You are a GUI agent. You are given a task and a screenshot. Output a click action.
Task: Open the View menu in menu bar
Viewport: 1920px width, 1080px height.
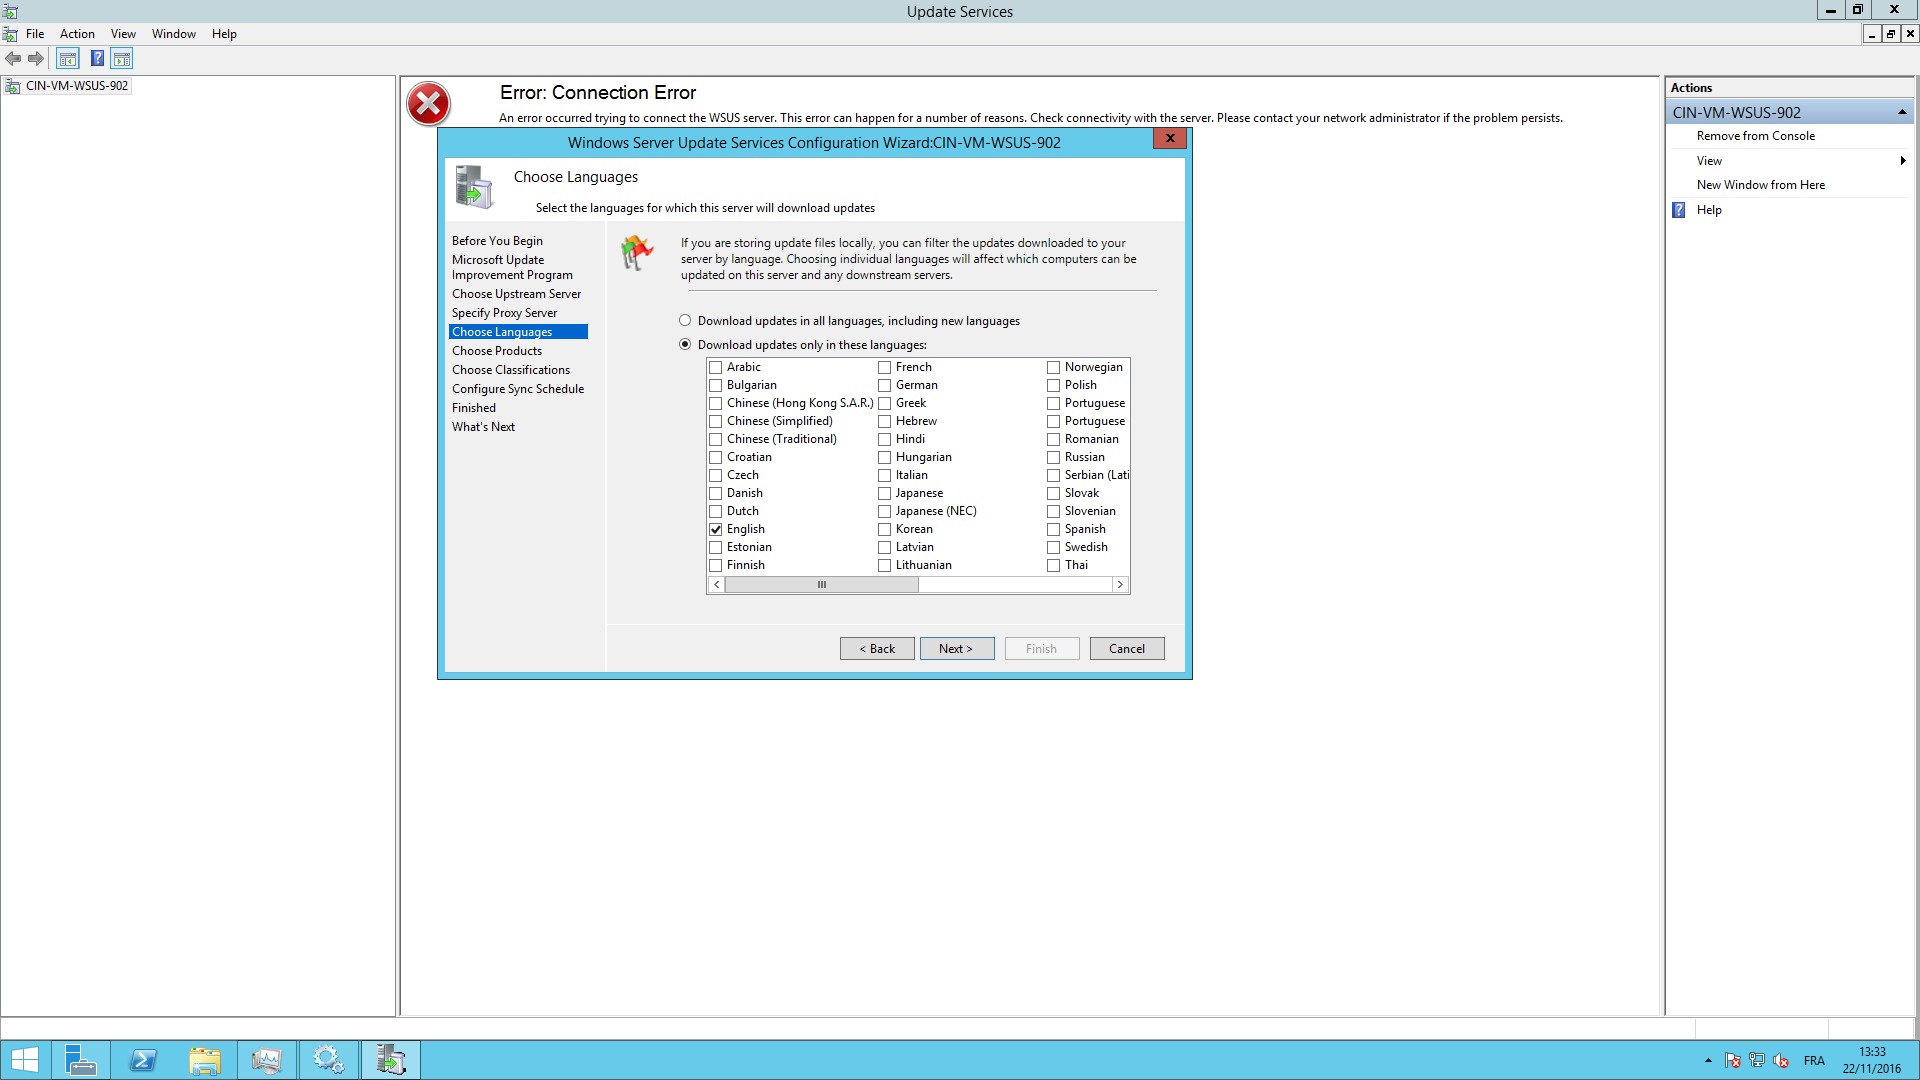tap(123, 34)
